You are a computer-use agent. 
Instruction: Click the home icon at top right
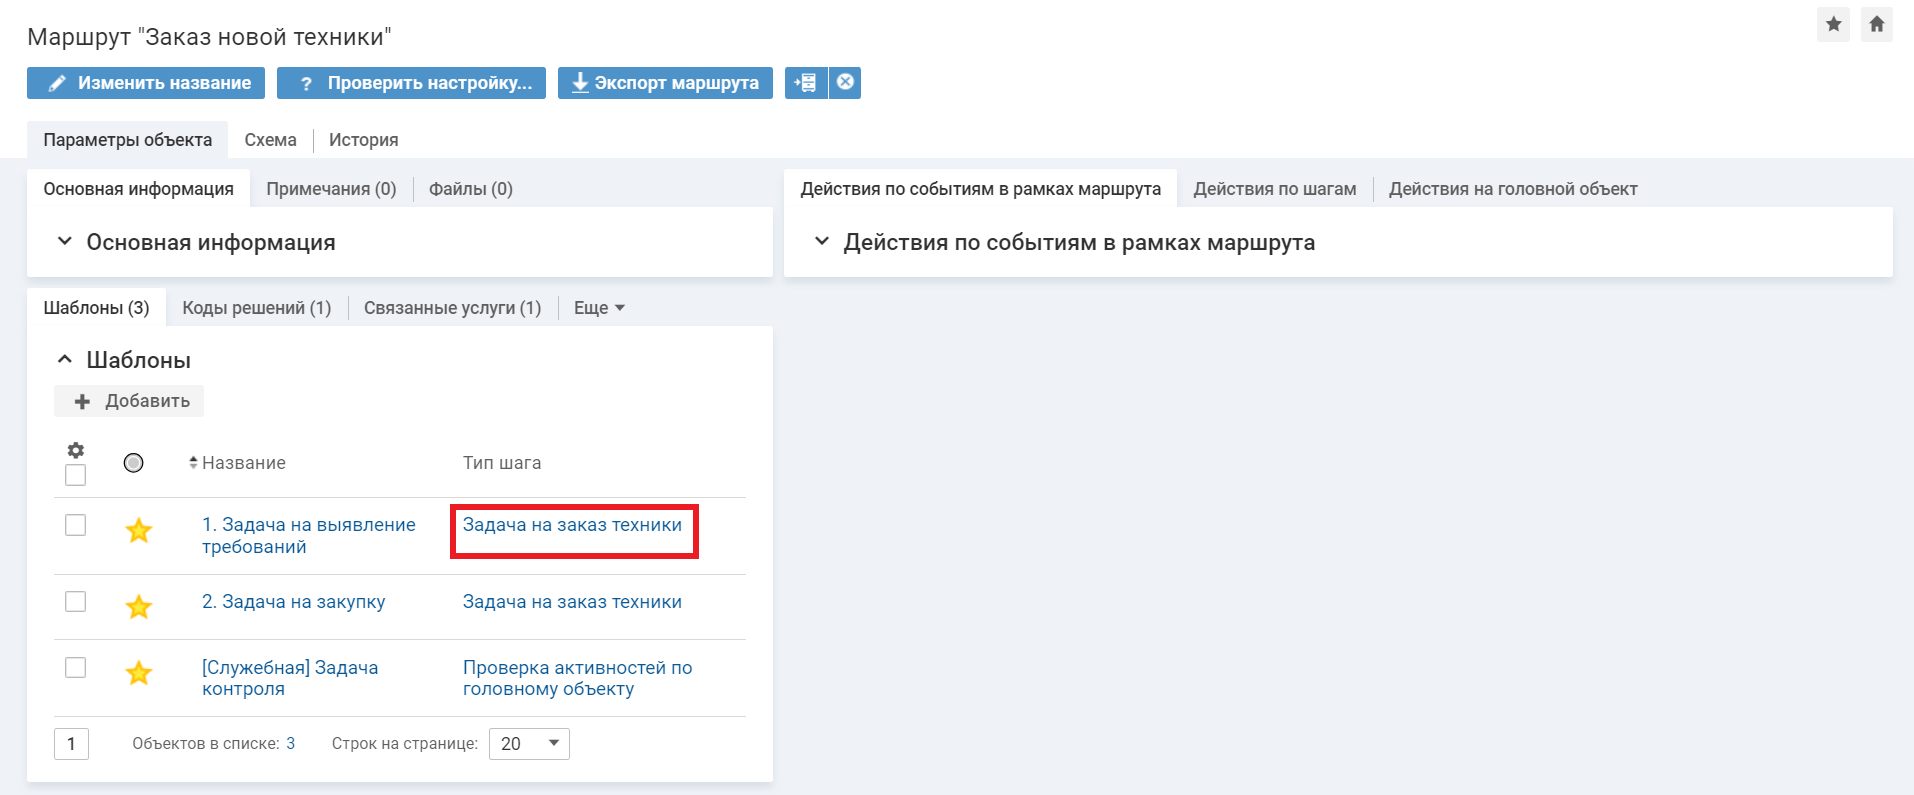pos(1876,24)
